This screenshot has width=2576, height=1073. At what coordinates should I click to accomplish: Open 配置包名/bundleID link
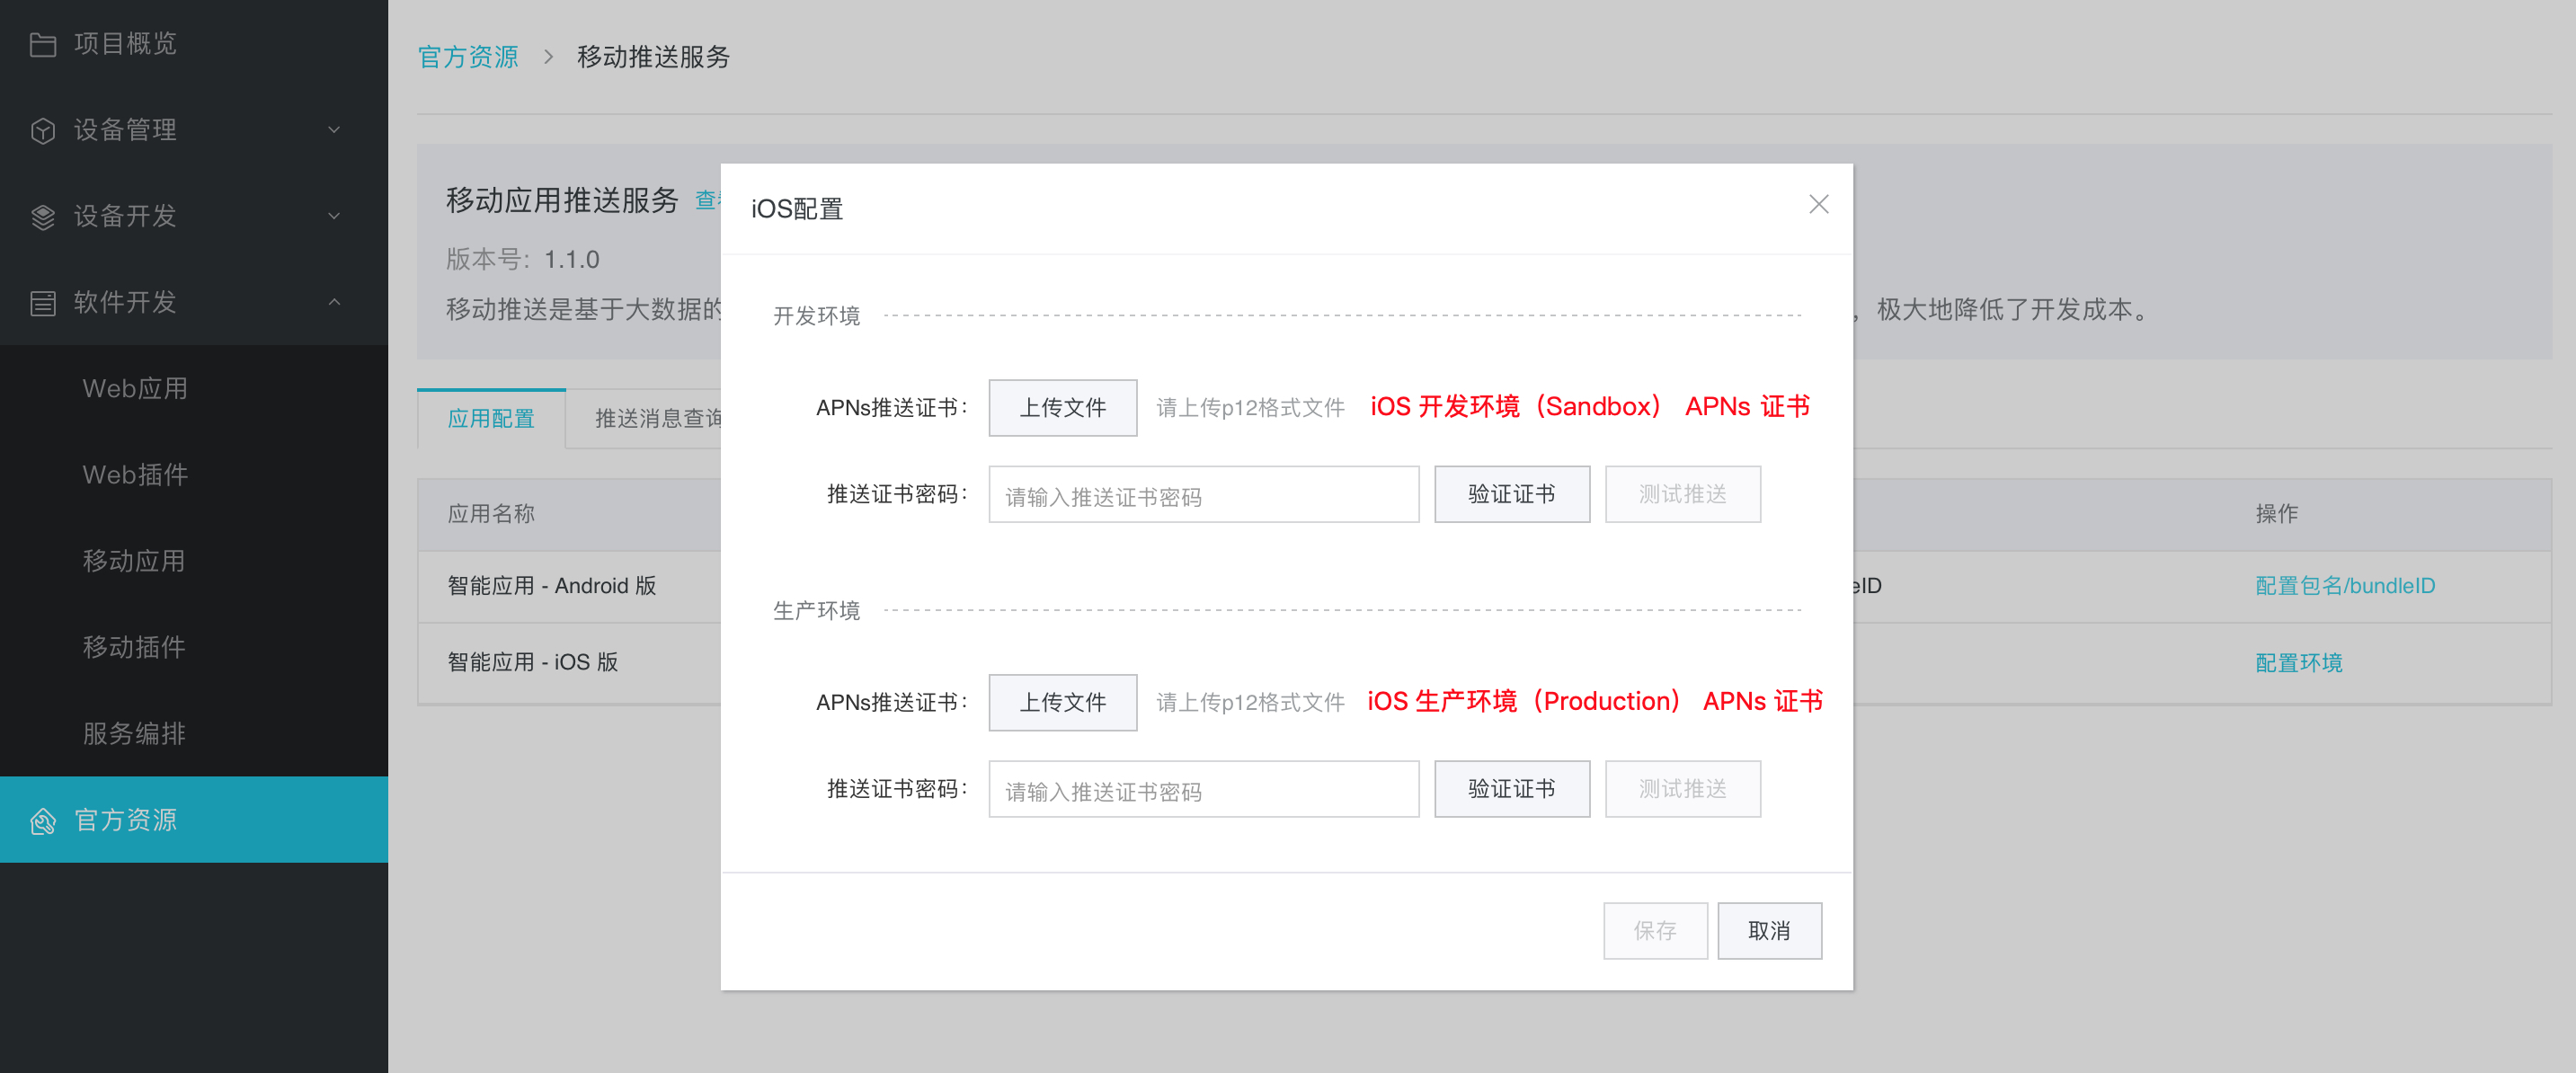click(x=2344, y=586)
